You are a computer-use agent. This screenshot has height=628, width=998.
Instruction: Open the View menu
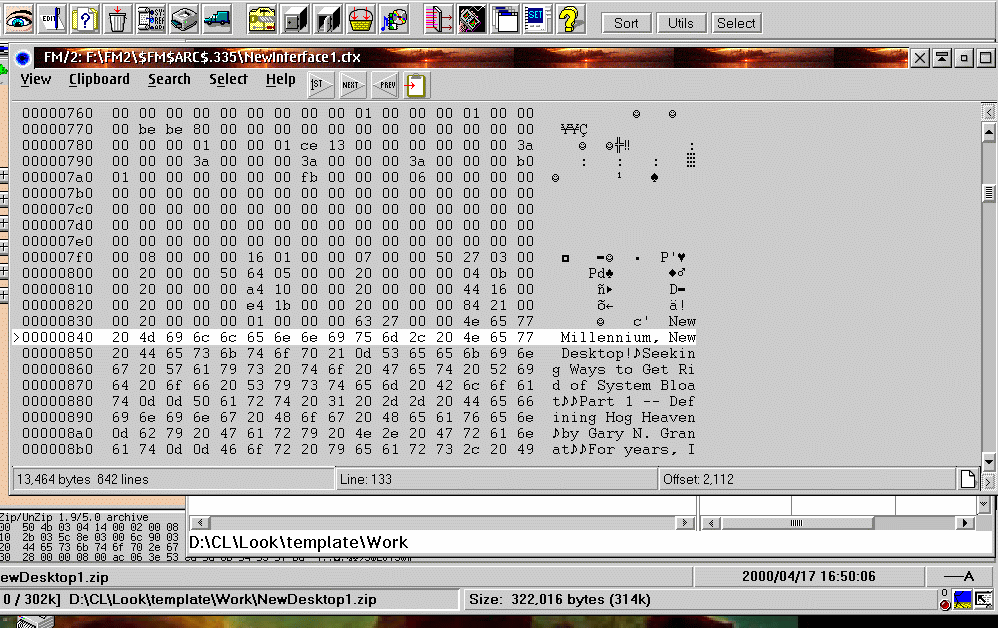[x=35, y=79]
